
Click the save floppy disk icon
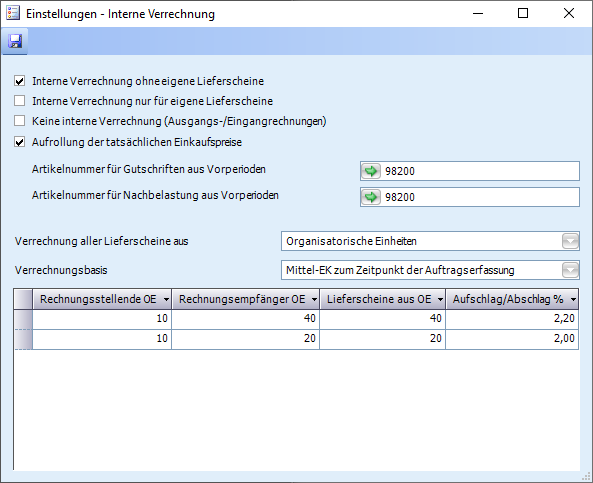15,41
